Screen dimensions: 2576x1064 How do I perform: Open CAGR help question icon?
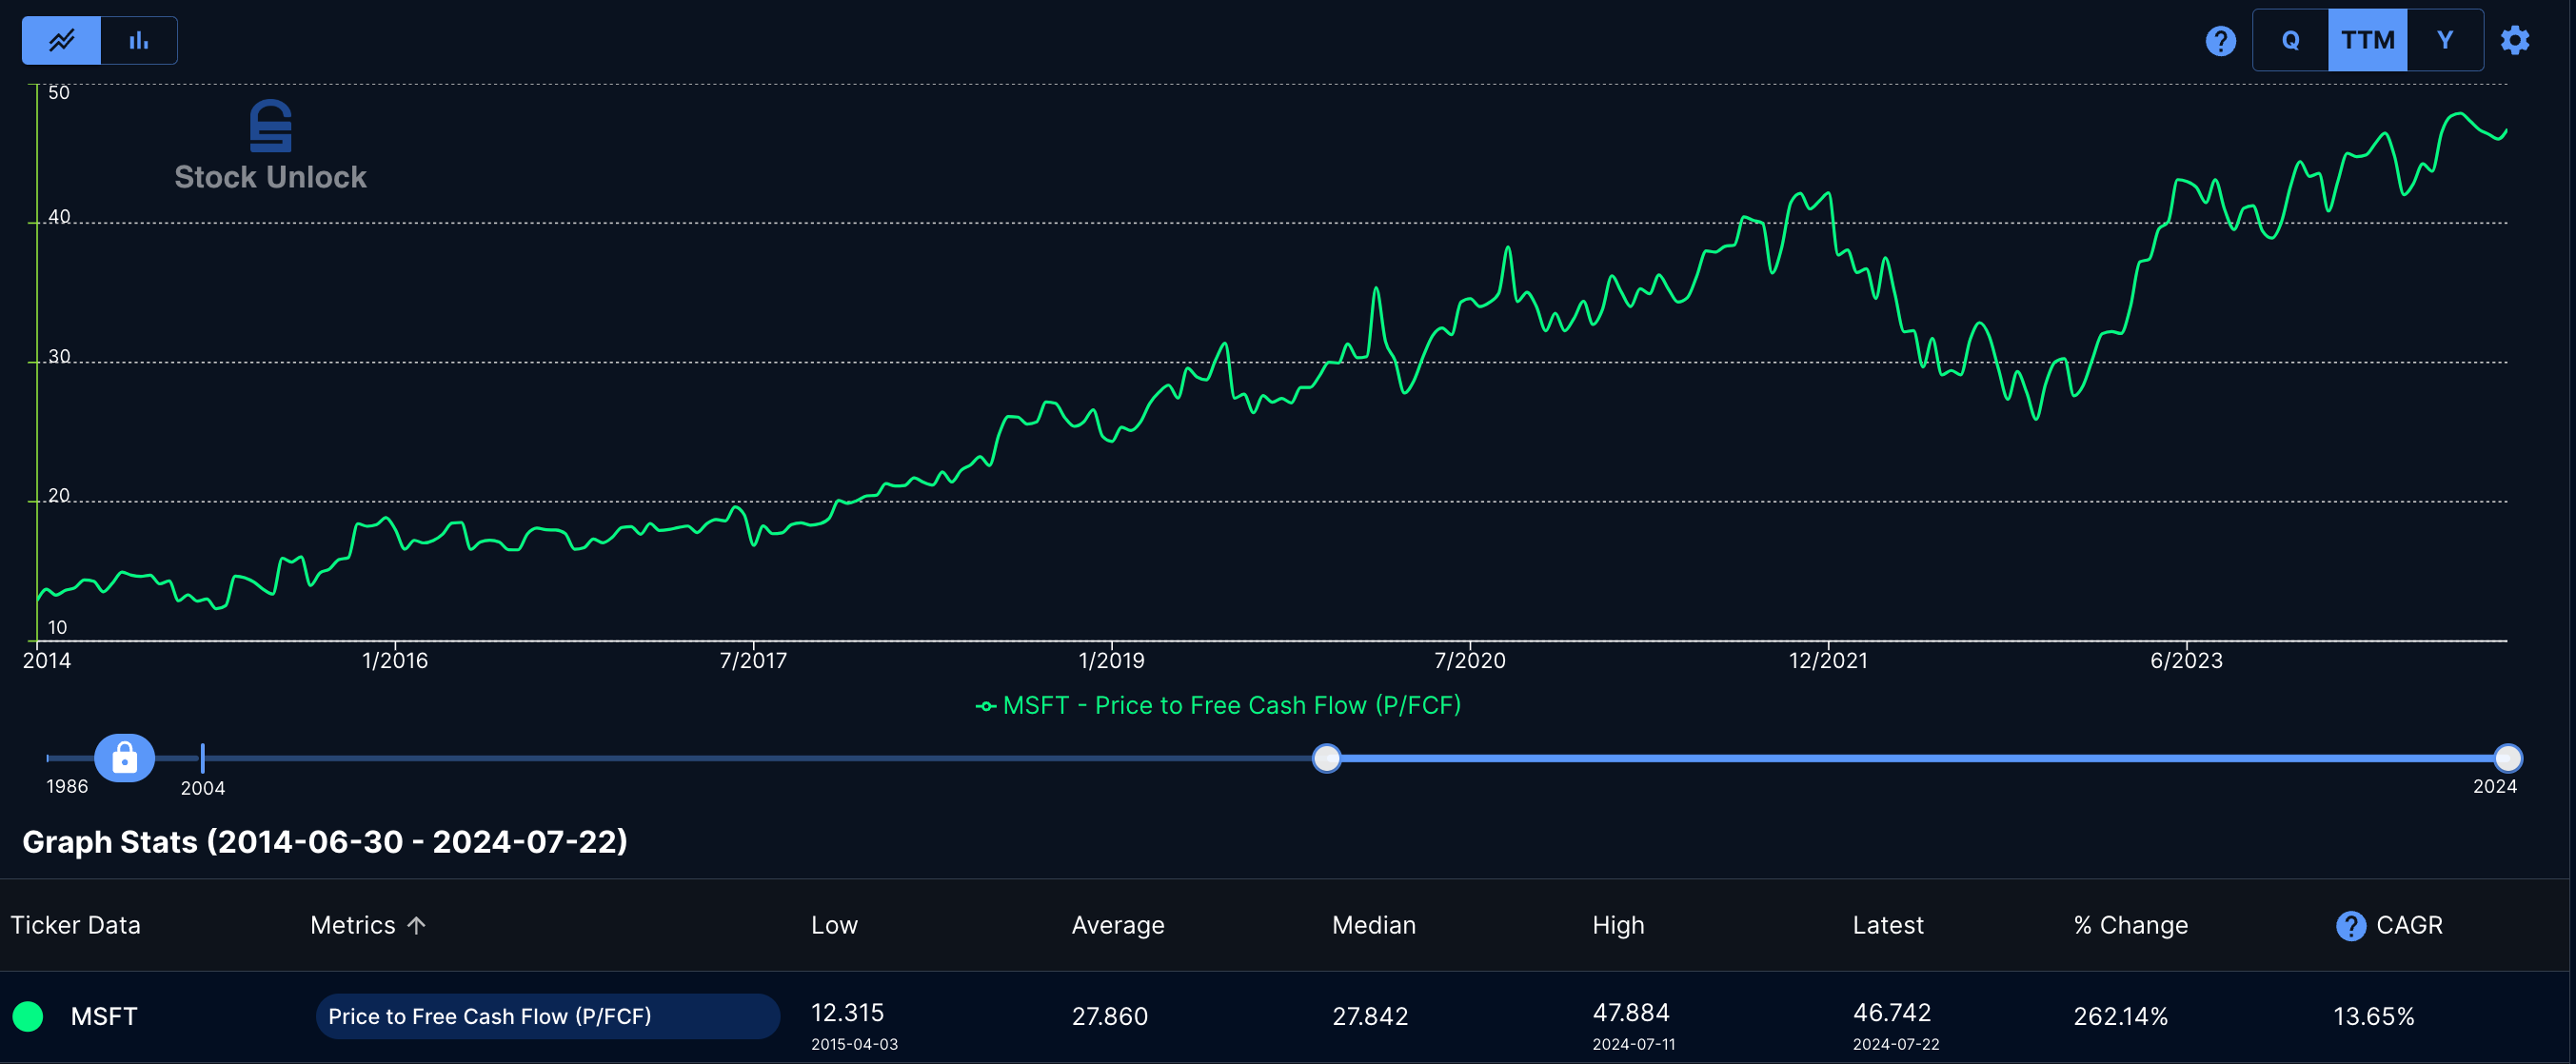click(2350, 926)
